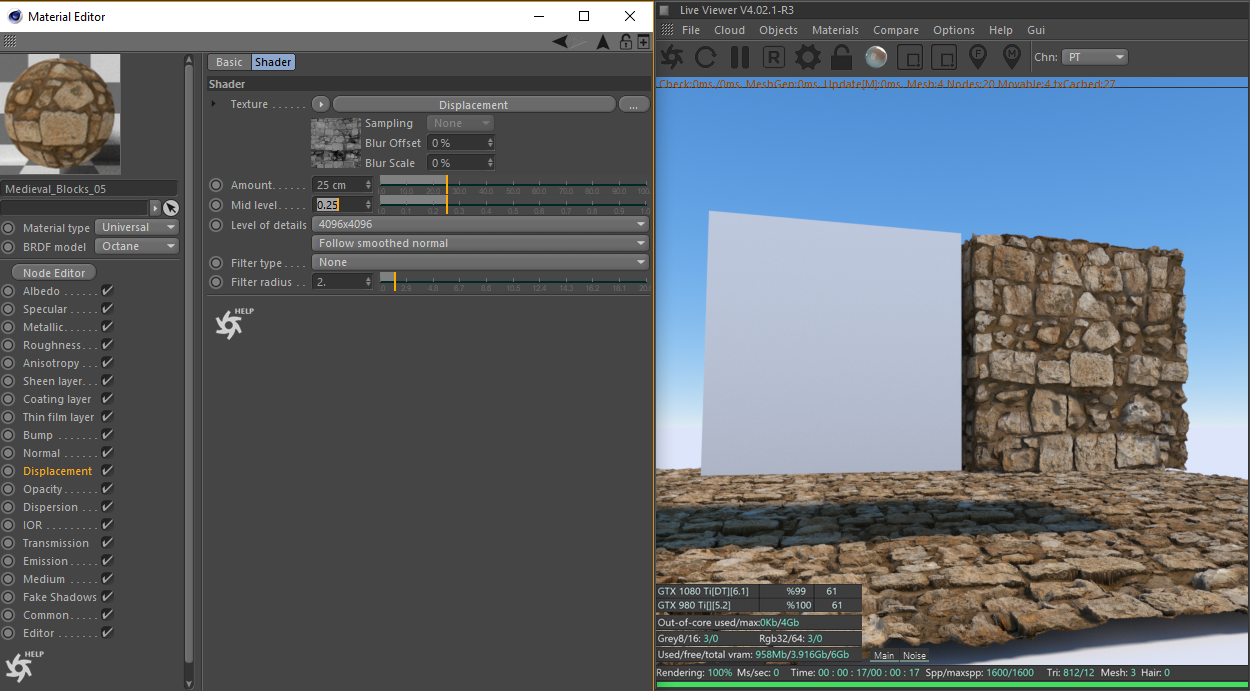The image size is (1250, 691).
Task: Open the Node Editor
Action: (54, 273)
